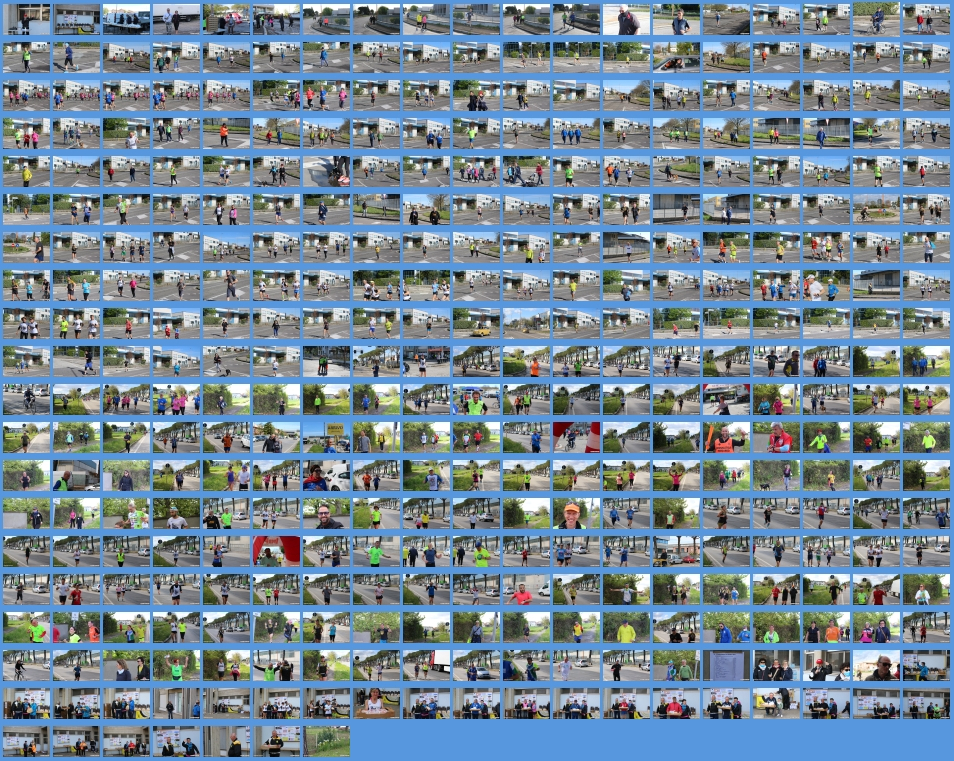The height and width of the screenshot is (761, 954).
Task: Open top-row close-up of man against white background
Action: coord(626,19)
